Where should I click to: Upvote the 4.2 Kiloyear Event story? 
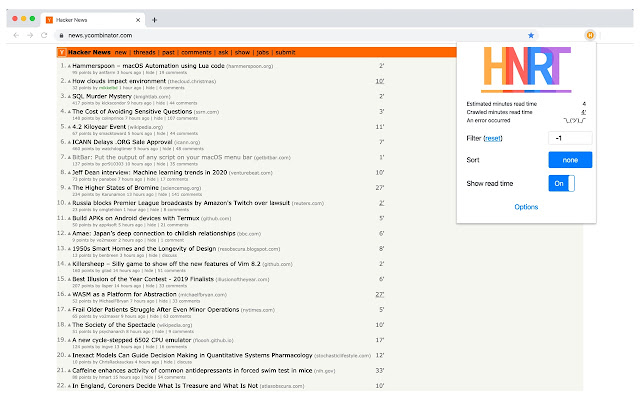click(x=69, y=127)
